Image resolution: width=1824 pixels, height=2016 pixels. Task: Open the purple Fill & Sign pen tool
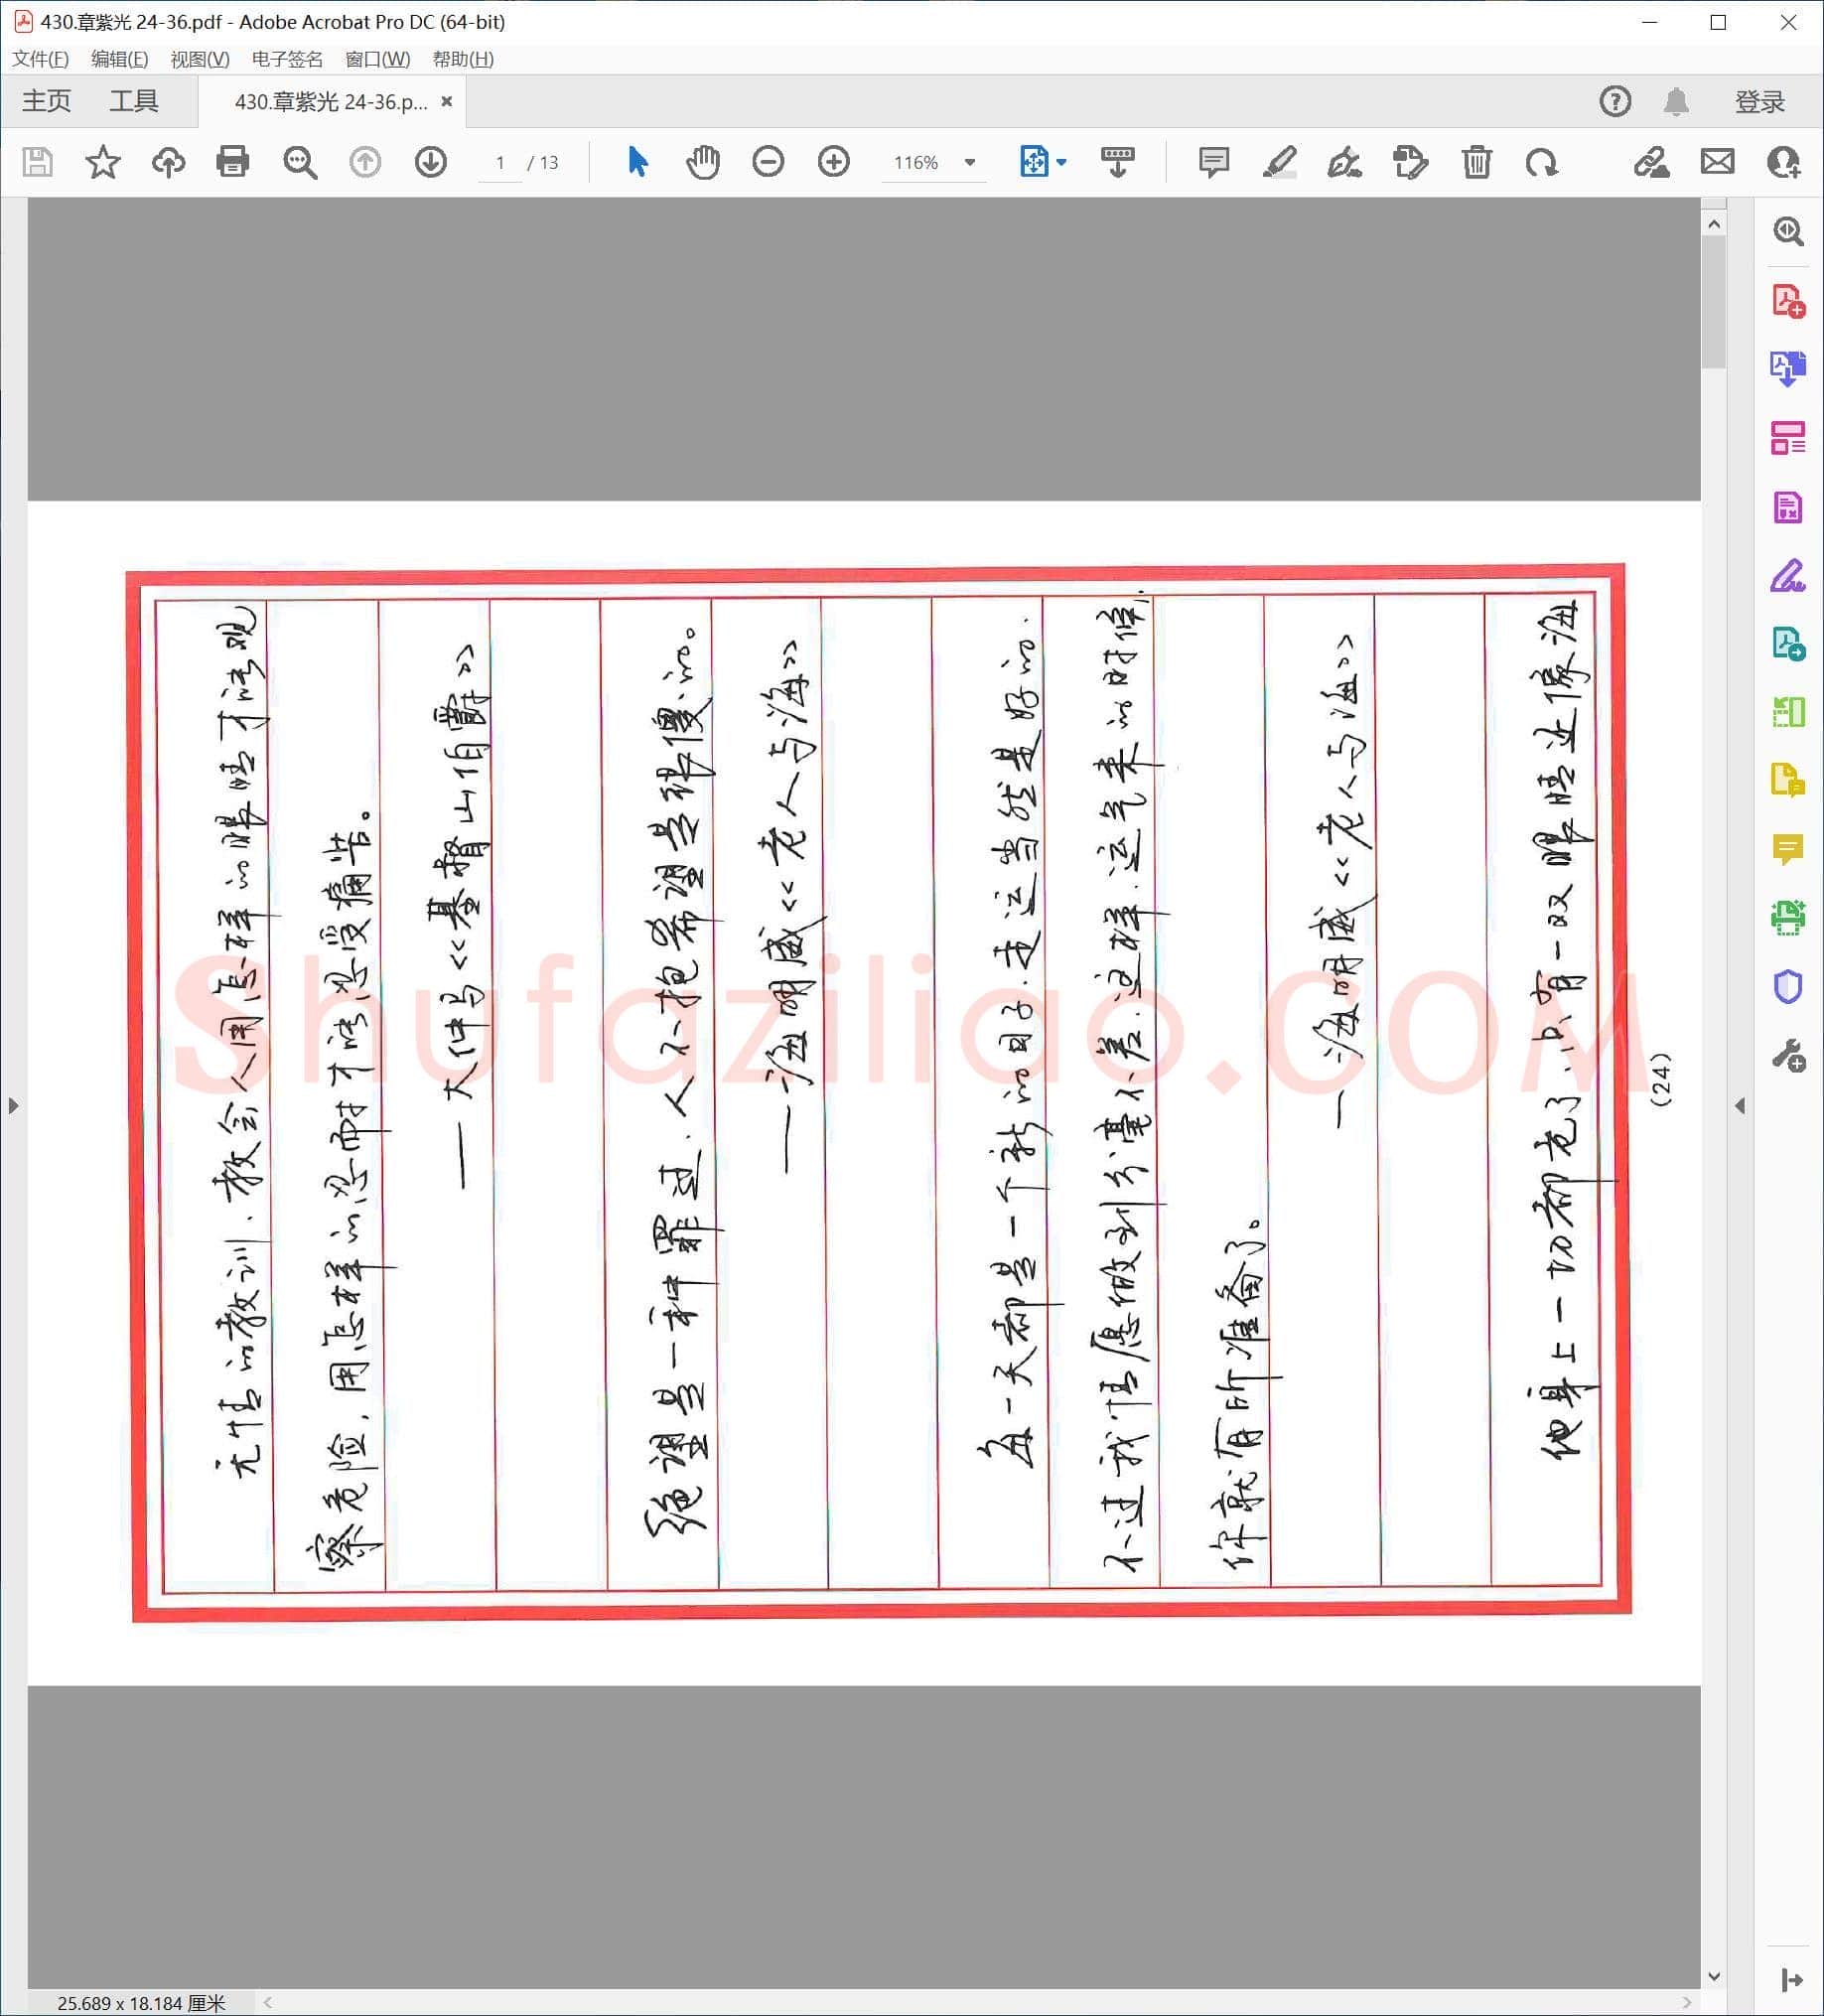point(1788,576)
